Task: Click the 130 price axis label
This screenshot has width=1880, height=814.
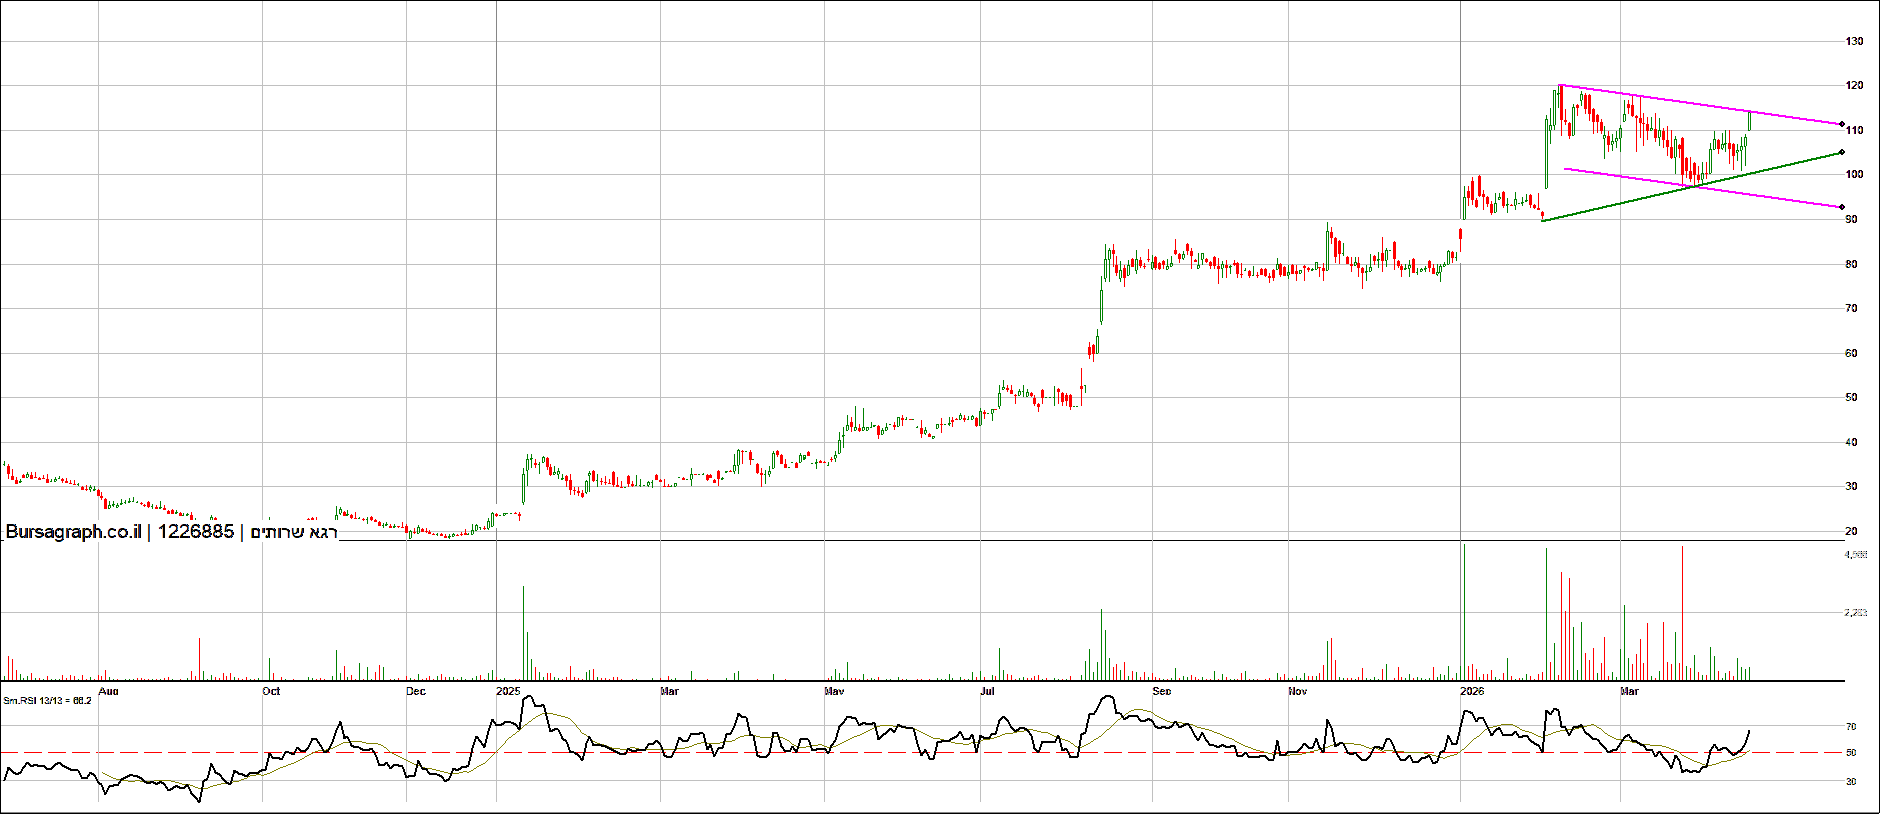Action: 1854,42
